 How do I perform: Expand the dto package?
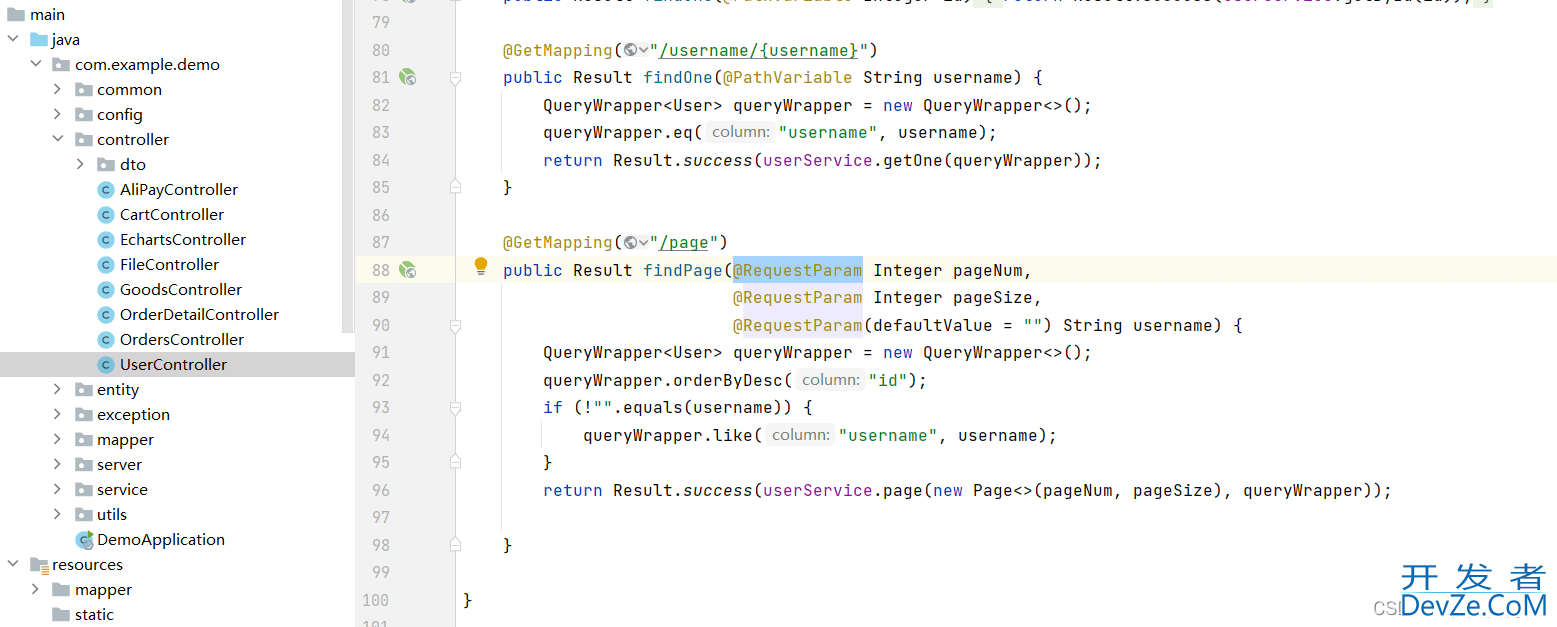(x=80, y=164)
